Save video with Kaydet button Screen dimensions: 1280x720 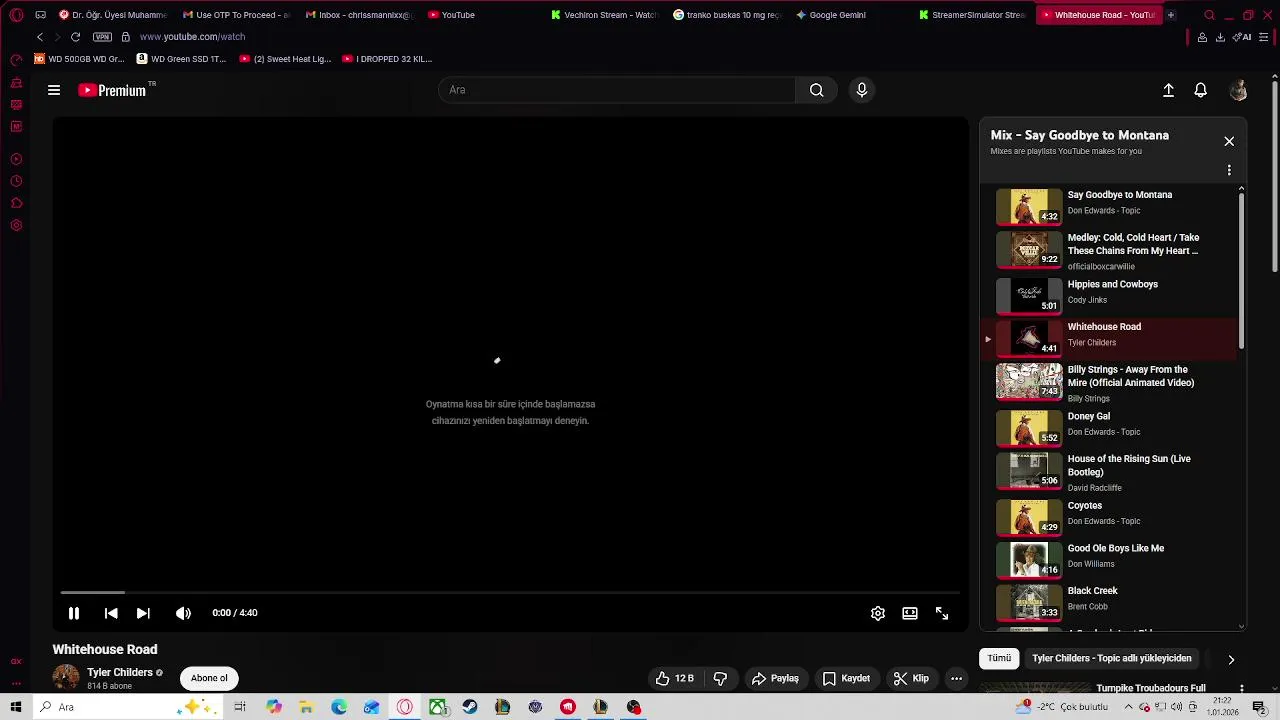coord(846,678)
